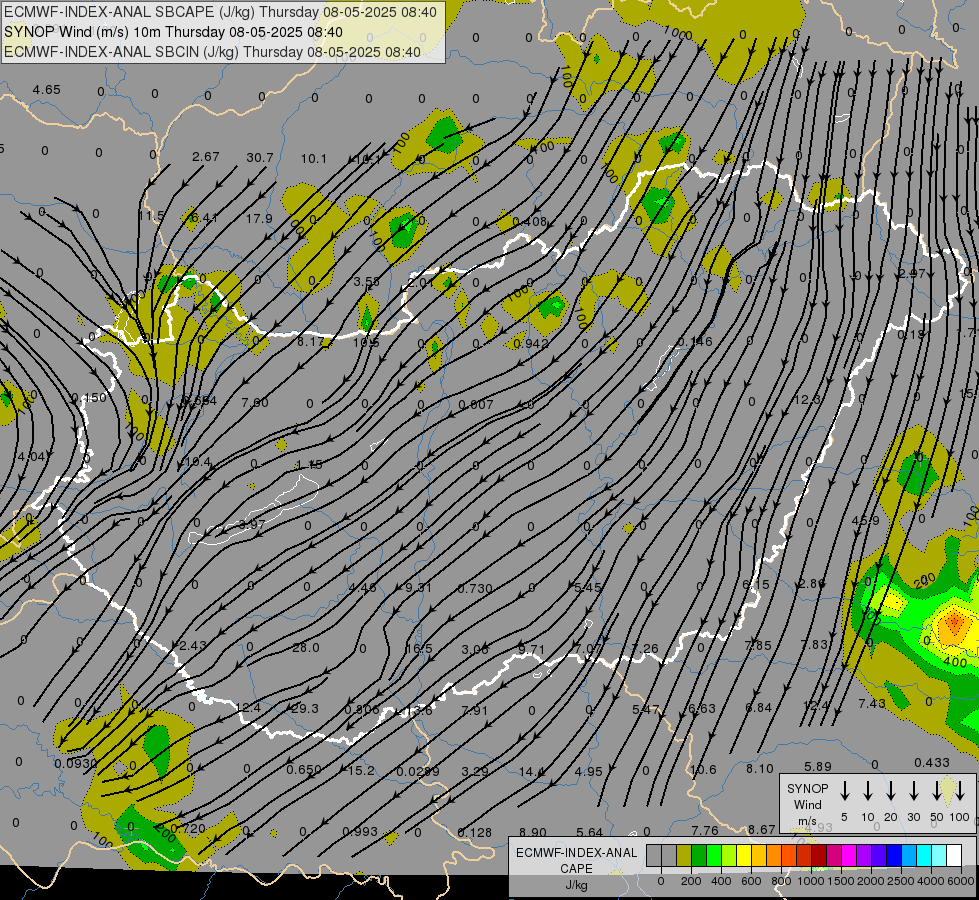Click the 10 m/s wind arrow in legend
Image resolution: width=979 pixels, height=900 pixels.
868,791
